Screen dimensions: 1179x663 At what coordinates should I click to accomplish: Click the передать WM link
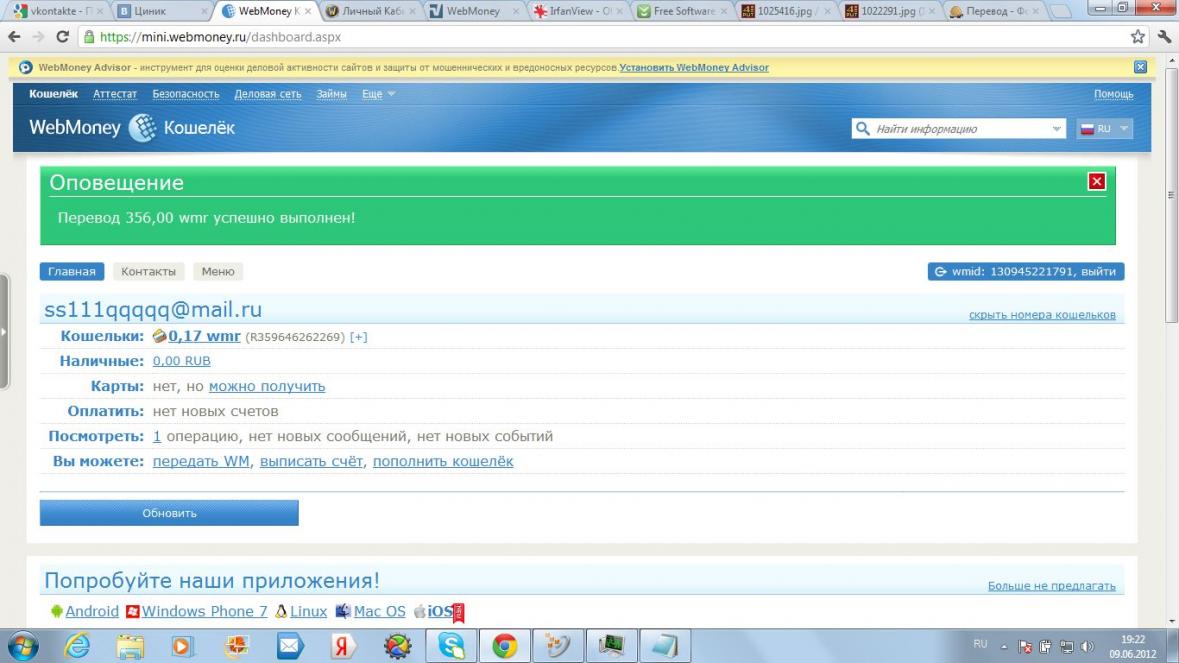pos(201,462)
